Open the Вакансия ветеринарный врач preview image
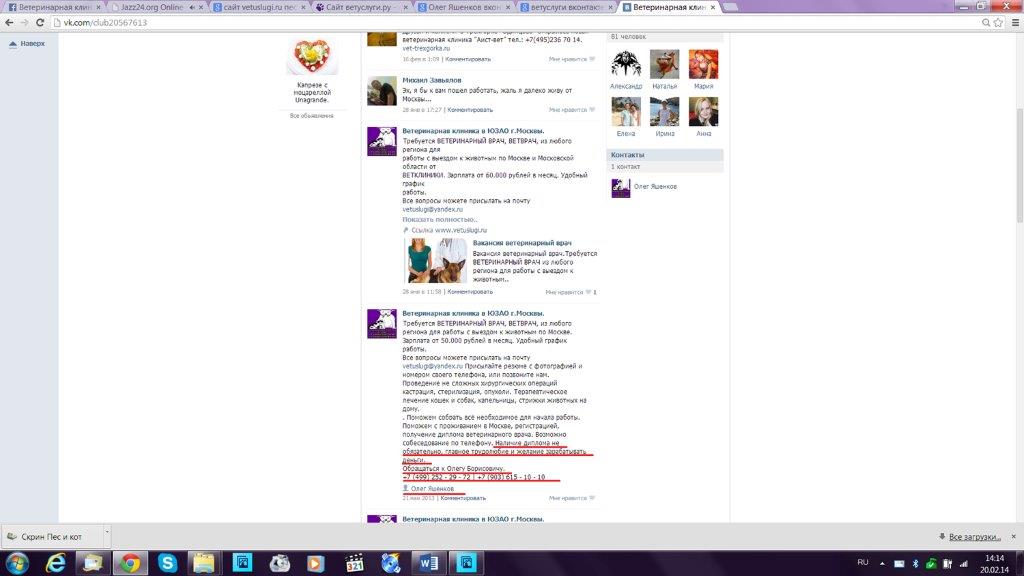 click(x=436, y=260)
